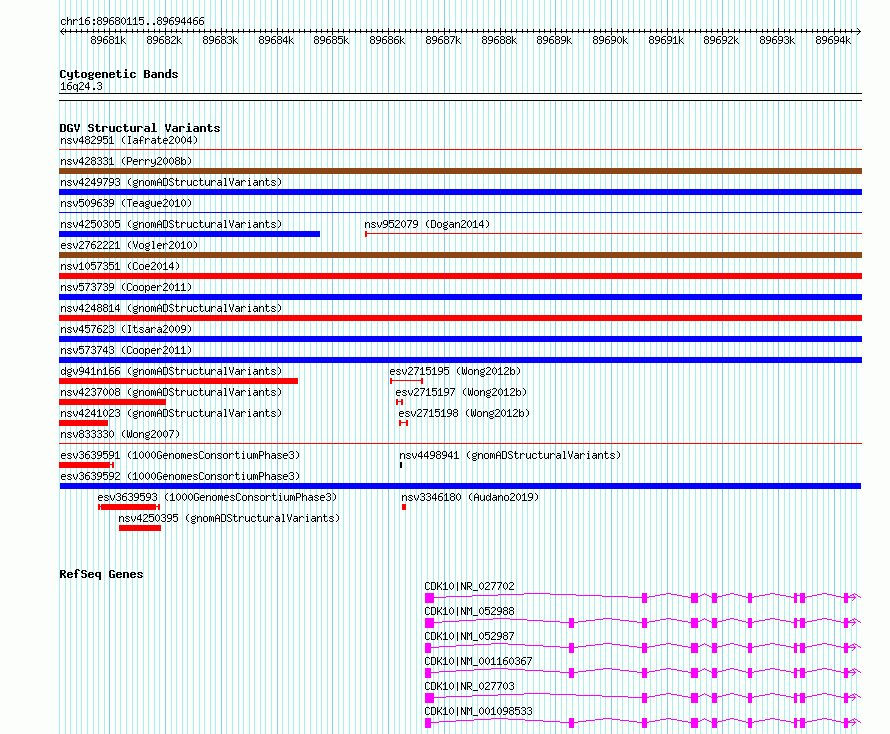
Task: Select red bar of dgv941n166 variant
Action: (178, 381)
